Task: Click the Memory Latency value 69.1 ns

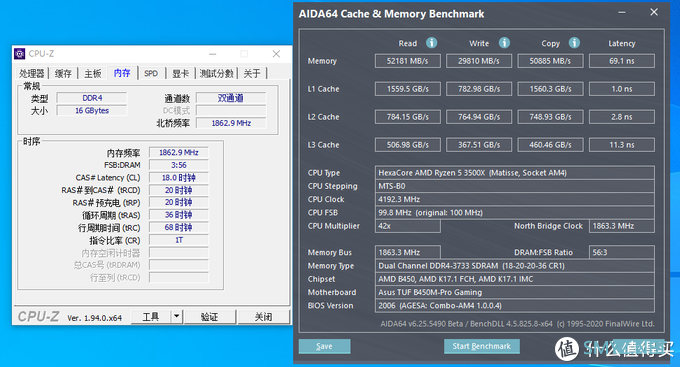Action: [621, 61]
